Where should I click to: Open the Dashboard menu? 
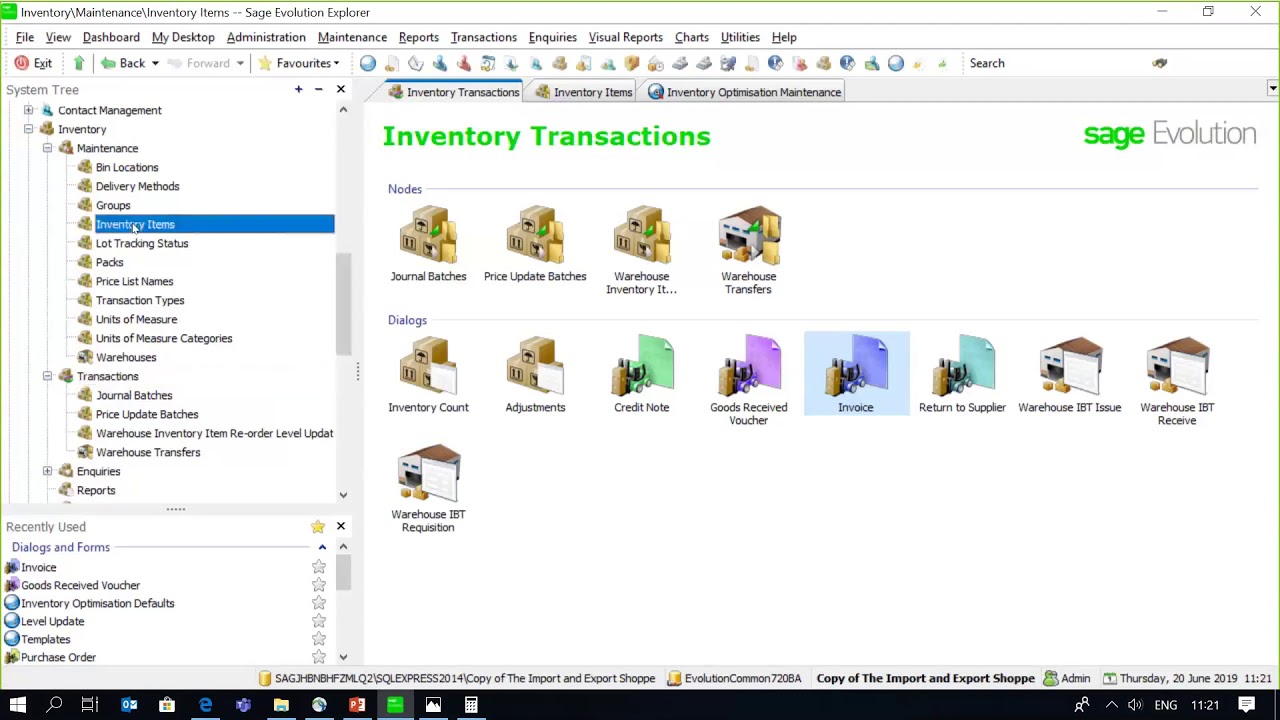pos(111,37)
